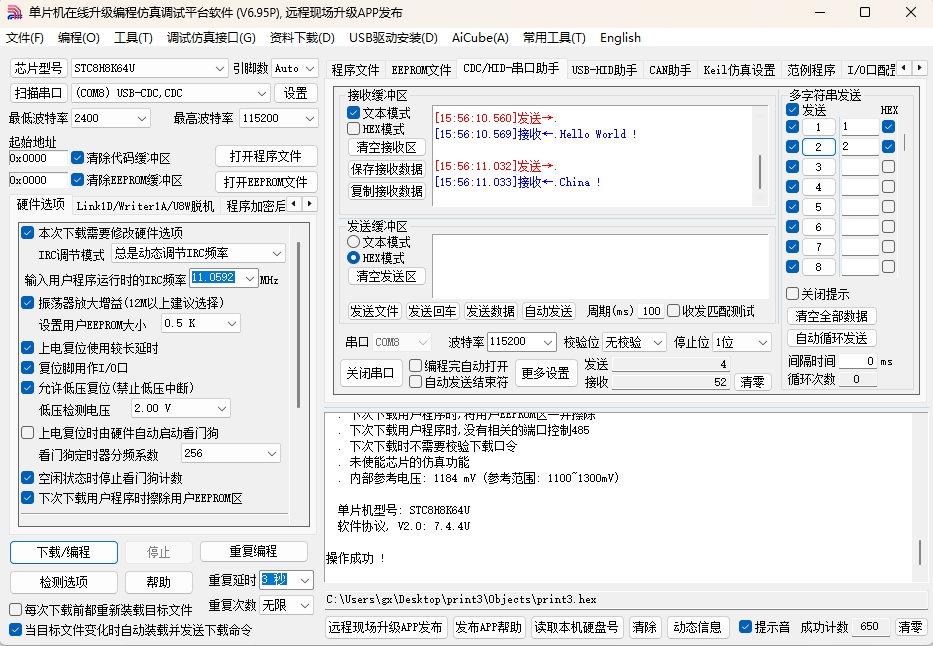Click the app icon in the title bar
The image size is (933, 646).
pyautogui.click(x=13, y=12)
